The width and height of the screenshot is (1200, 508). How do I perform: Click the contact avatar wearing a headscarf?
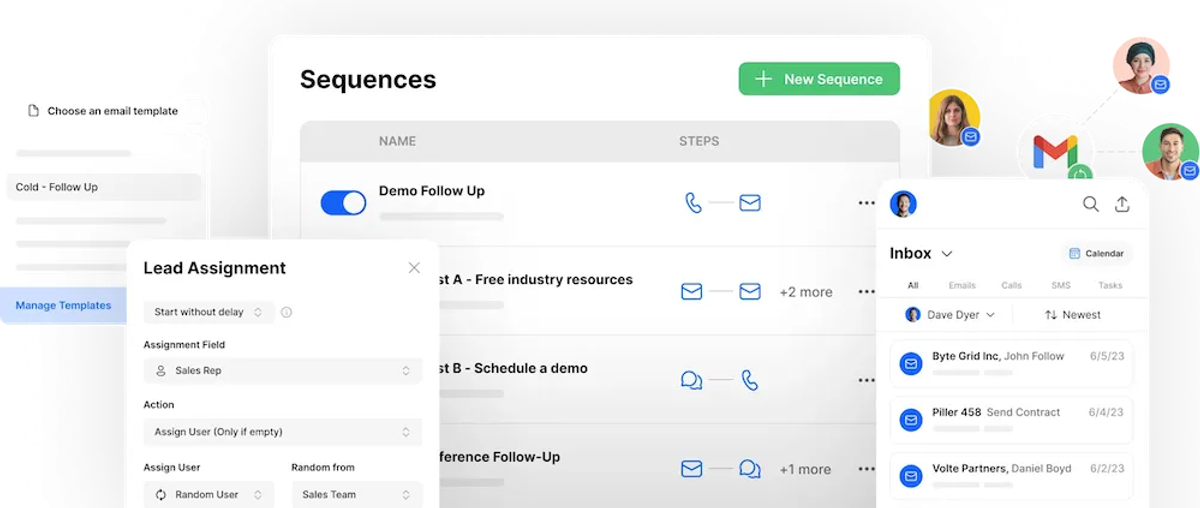pos(1141,66)
